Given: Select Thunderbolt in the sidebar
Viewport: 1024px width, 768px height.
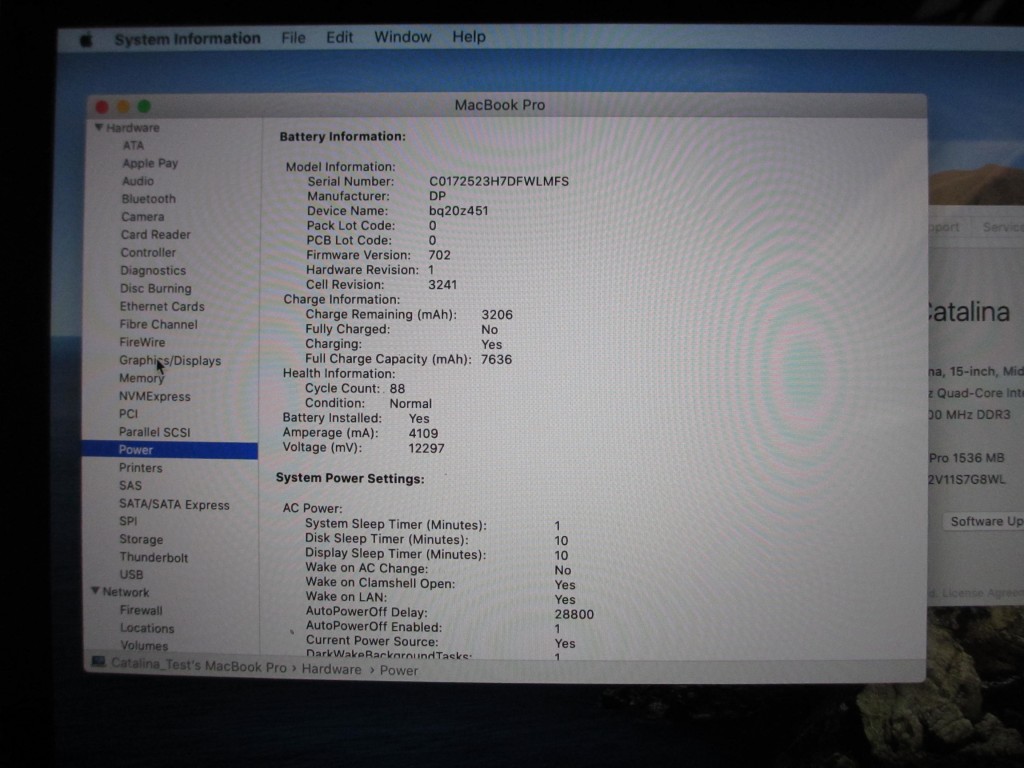Looking at the screenshot, I should [153, 557].
